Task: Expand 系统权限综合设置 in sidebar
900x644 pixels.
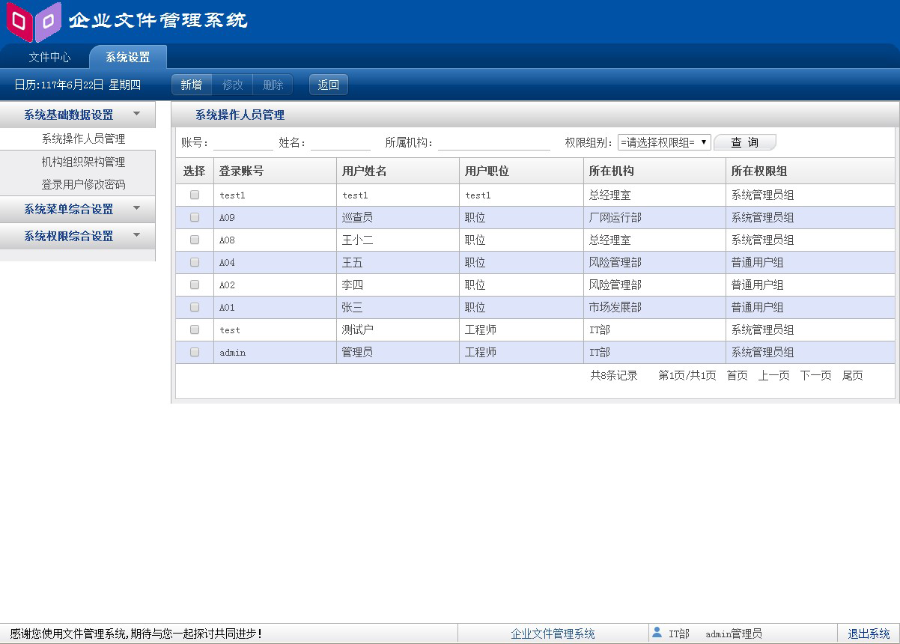Action: [70, 236]
